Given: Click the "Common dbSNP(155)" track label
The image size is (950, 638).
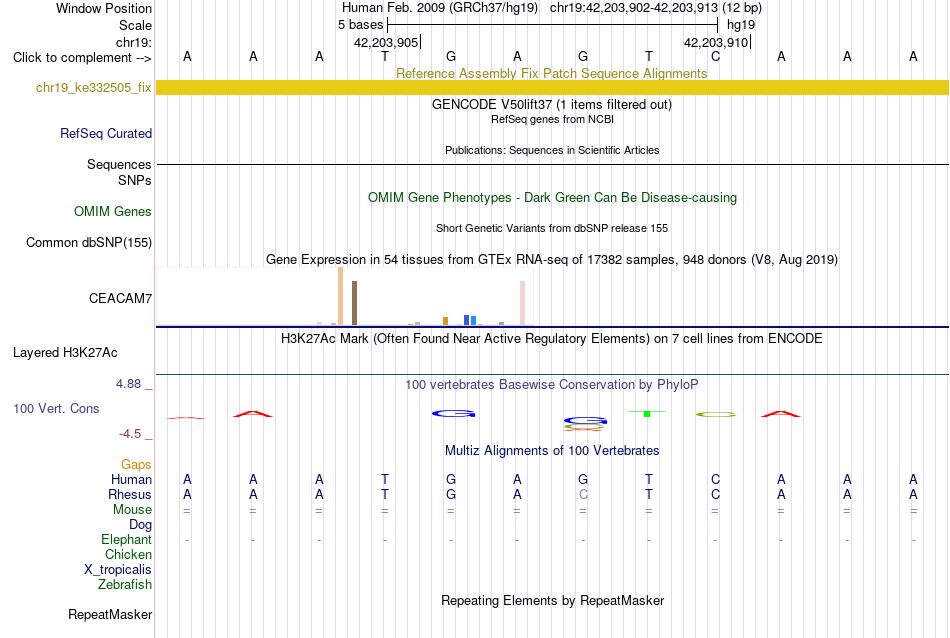Looking at the screenshot, I should (88, 242).
